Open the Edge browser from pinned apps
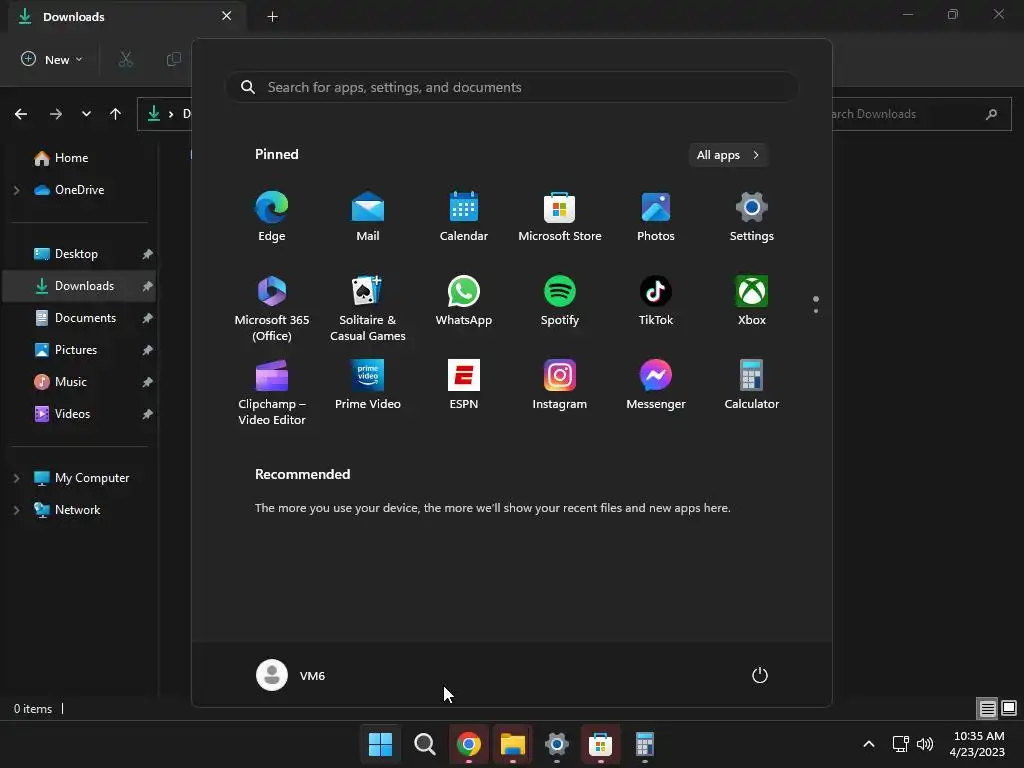Screen dimensions: 1024x768 click(x=272, y=217)
